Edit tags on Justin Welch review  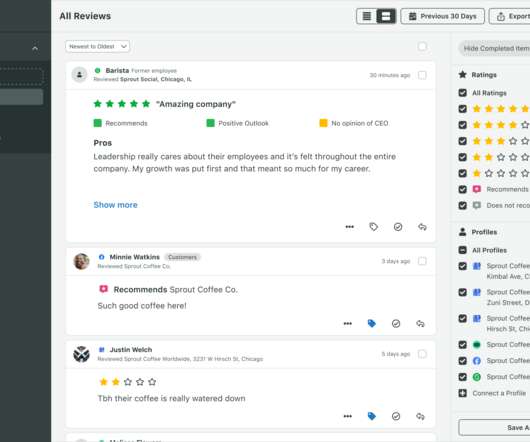tap(371, 416)
